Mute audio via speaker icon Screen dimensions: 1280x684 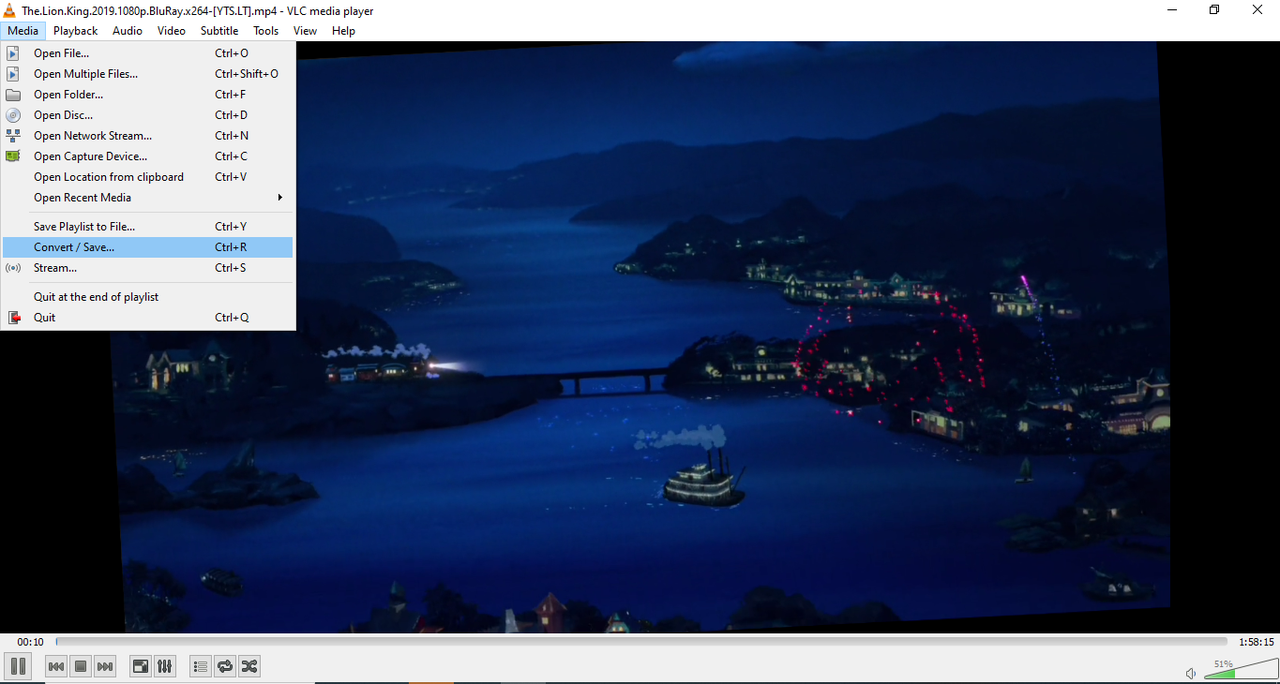point(1191,673)
